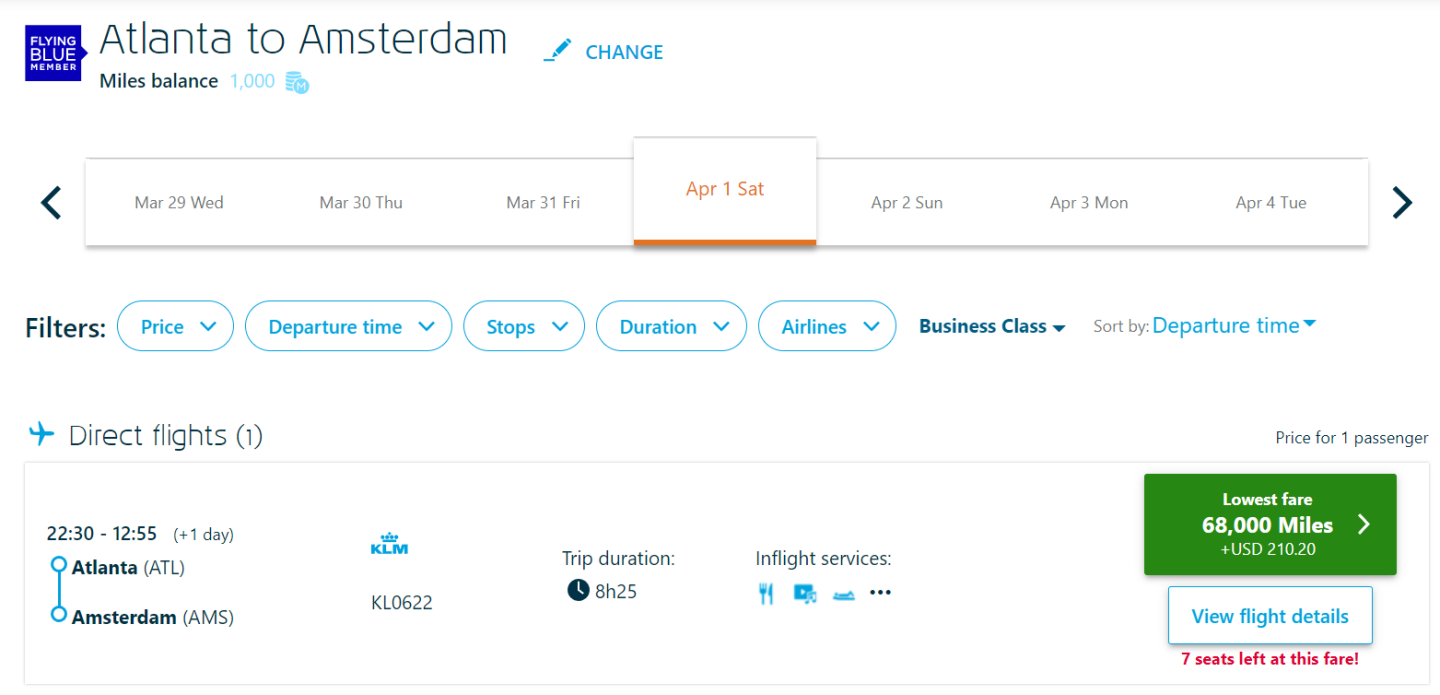Click the lie-flat seat service icon
Image resolution: width=1440 pixels, height=695 pixels.
pyautogui.click(x=843, y=595)
